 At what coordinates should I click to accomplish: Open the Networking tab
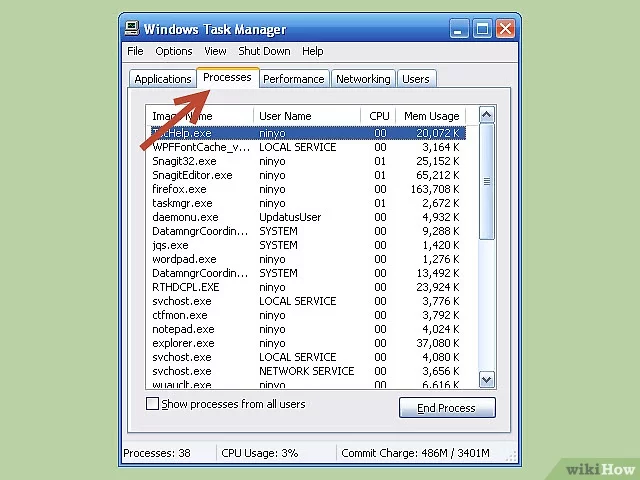[363, 79]
